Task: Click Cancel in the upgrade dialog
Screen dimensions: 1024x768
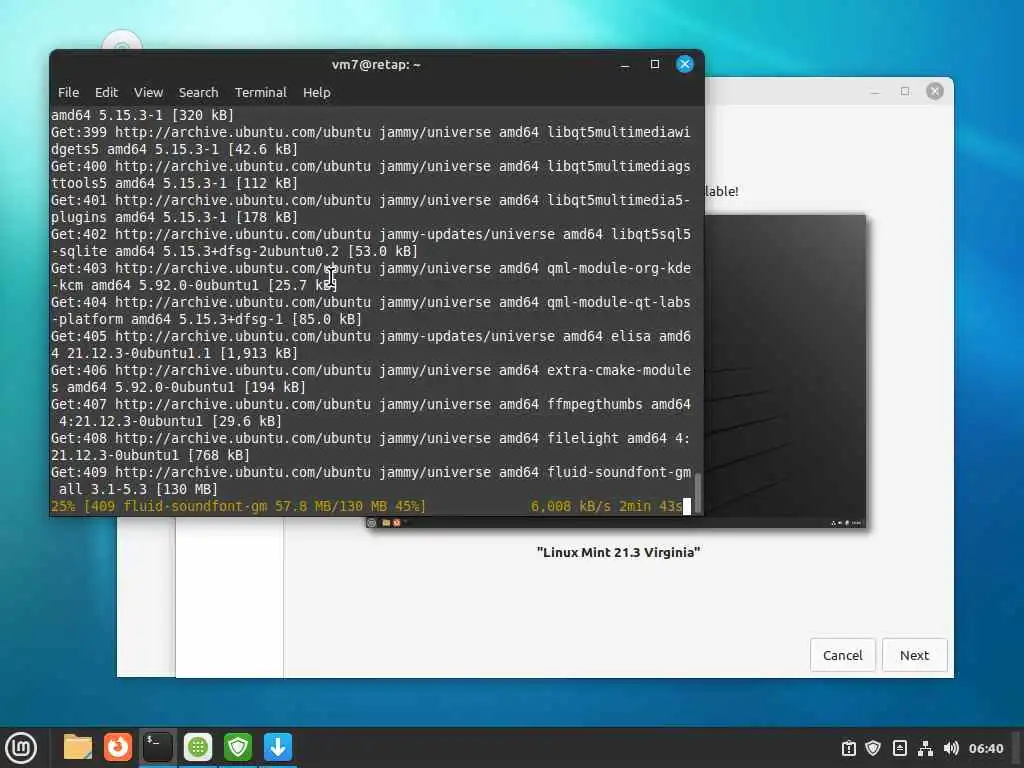Action: pos(842,655)
